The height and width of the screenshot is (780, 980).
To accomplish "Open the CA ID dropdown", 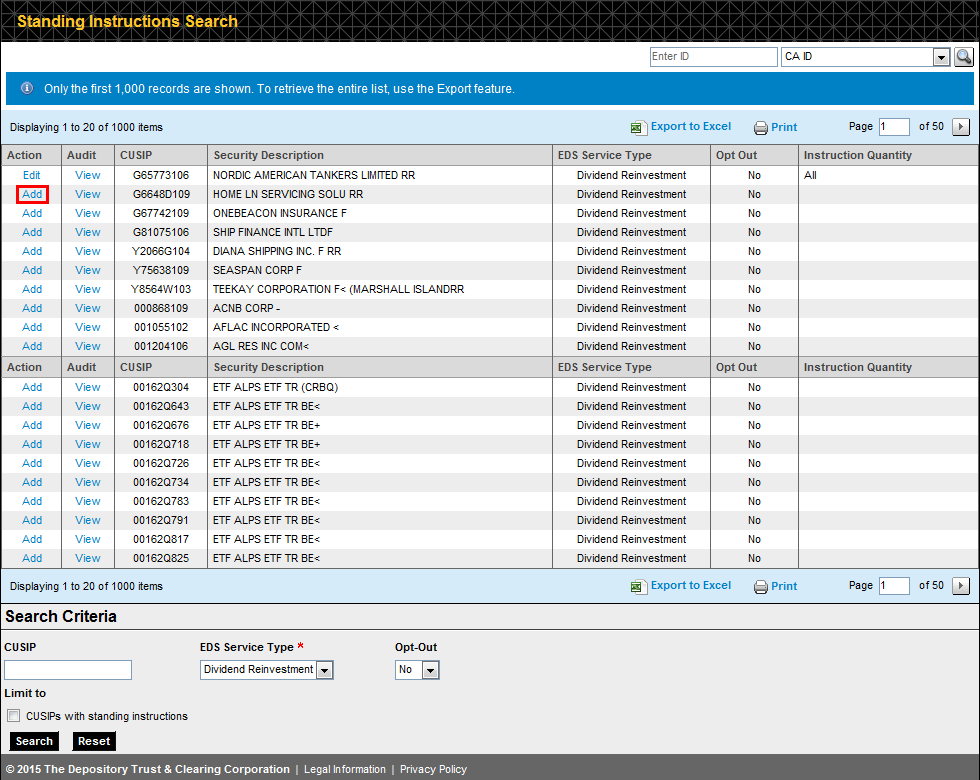I will tap(941, 57).
